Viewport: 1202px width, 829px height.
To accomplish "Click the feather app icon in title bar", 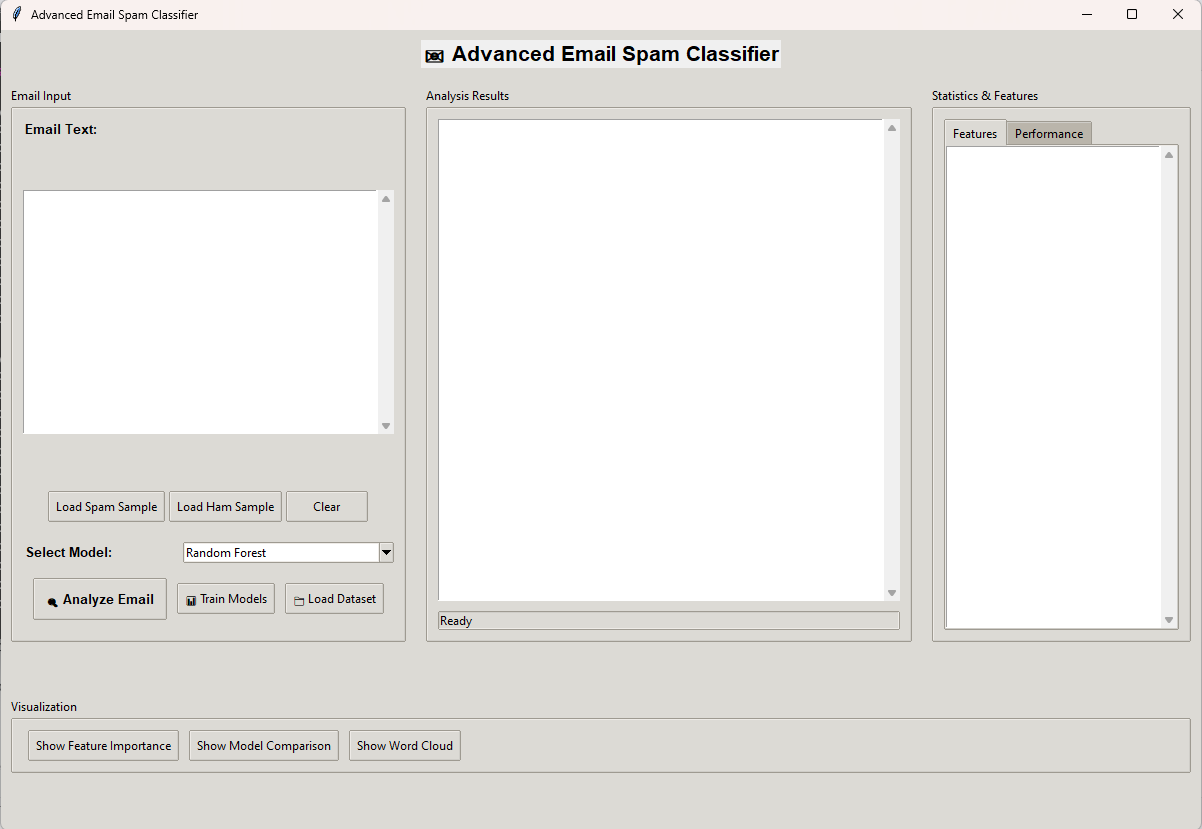I will click(16, 15).
